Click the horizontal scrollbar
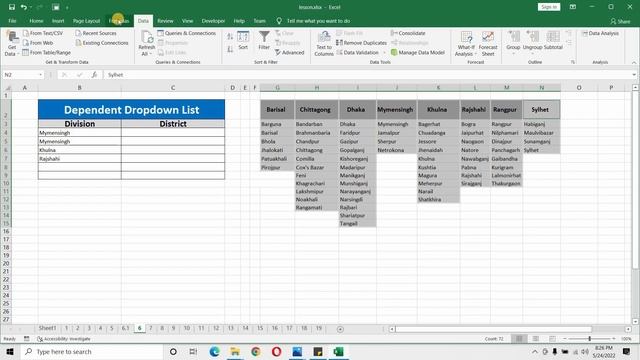 point(493,329)
